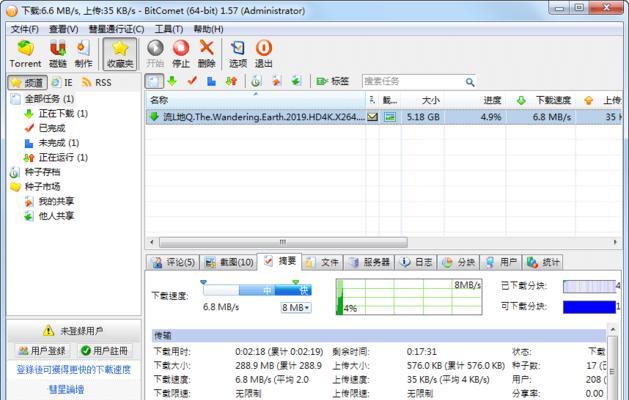Open 彗星通行证(C) menu
The image size is (629, 400).
[x=116, y=29]
